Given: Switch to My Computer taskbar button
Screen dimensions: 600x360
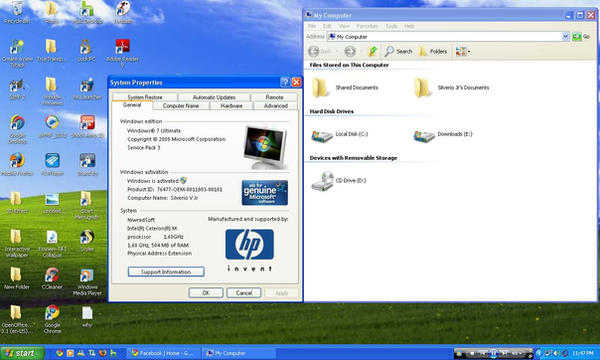Looking at the screenshot, I should point(238,353).
